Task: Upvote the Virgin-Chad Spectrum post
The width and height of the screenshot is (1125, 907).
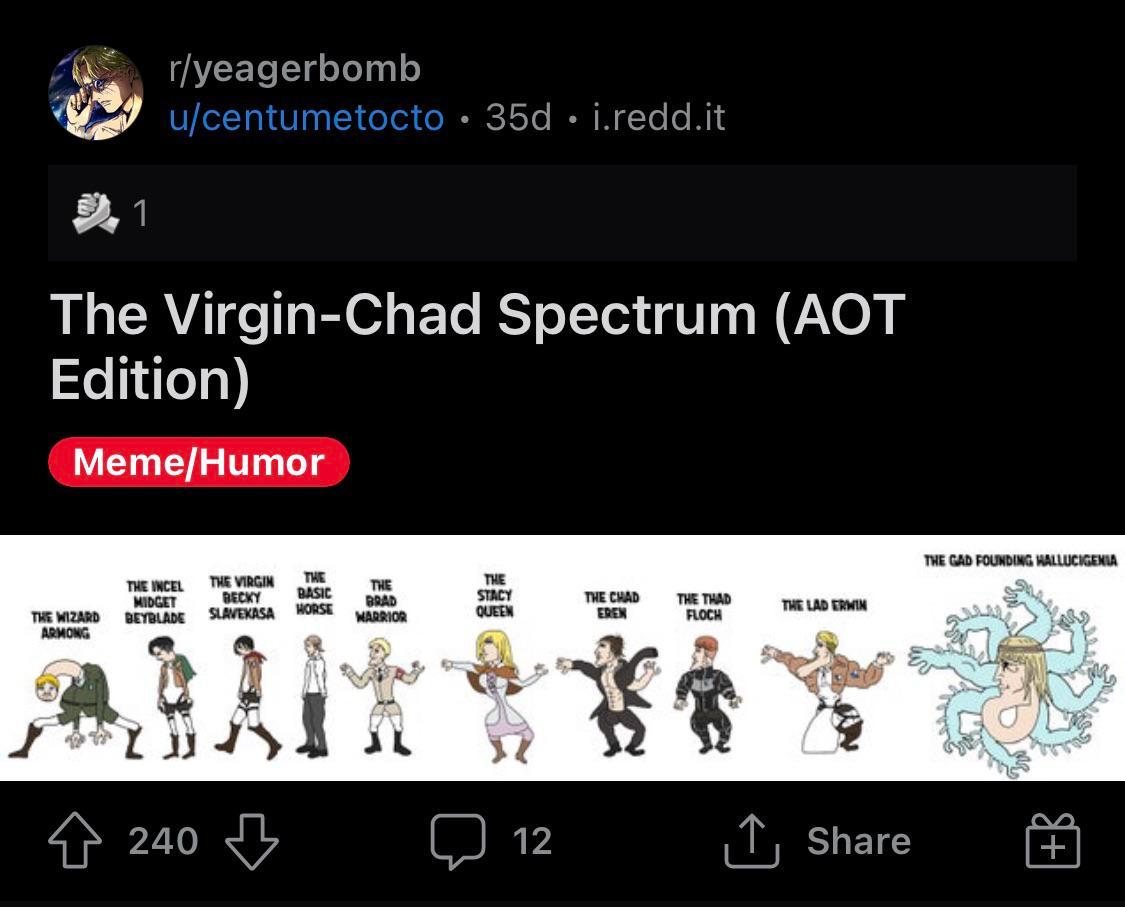Action: 75,841
